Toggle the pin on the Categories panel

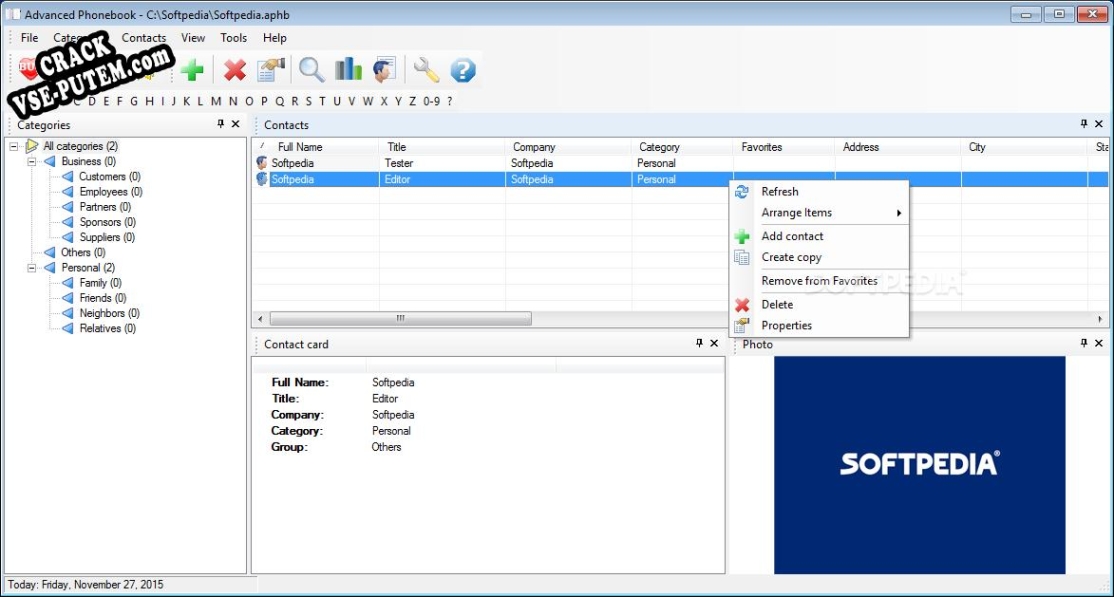coord(220,124)
